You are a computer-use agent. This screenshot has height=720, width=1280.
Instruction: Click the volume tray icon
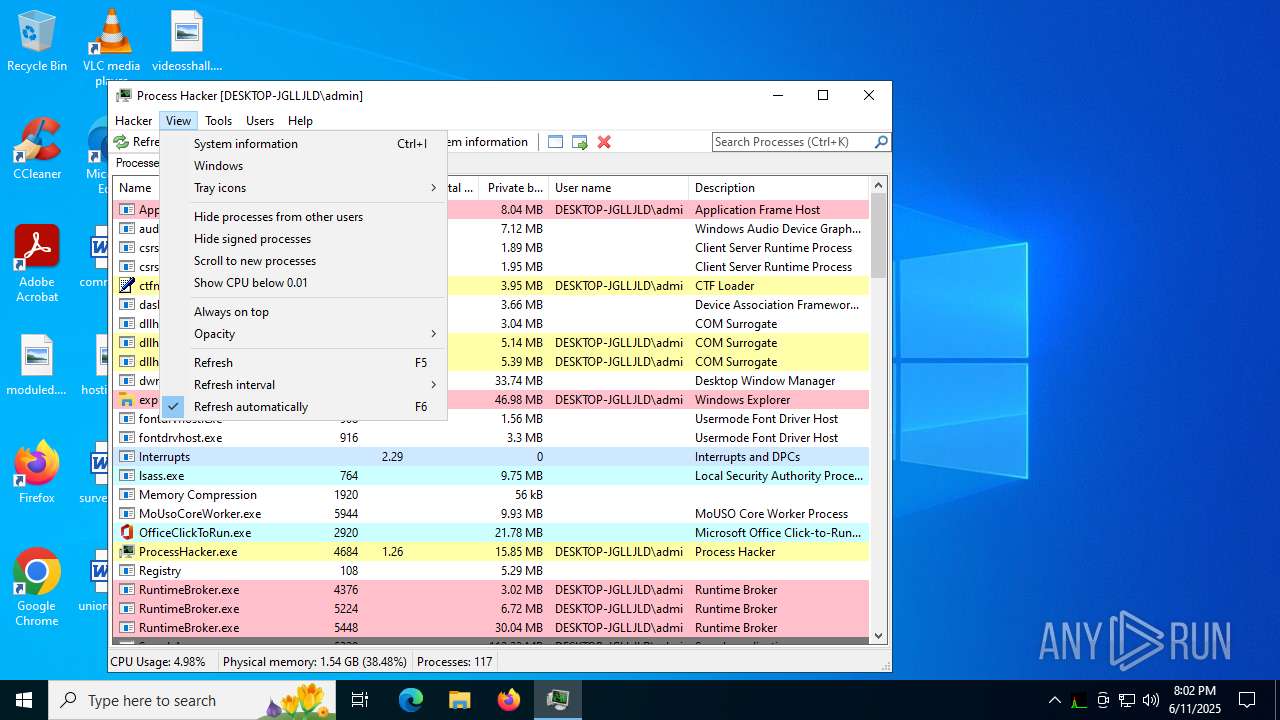(1151, 700)
